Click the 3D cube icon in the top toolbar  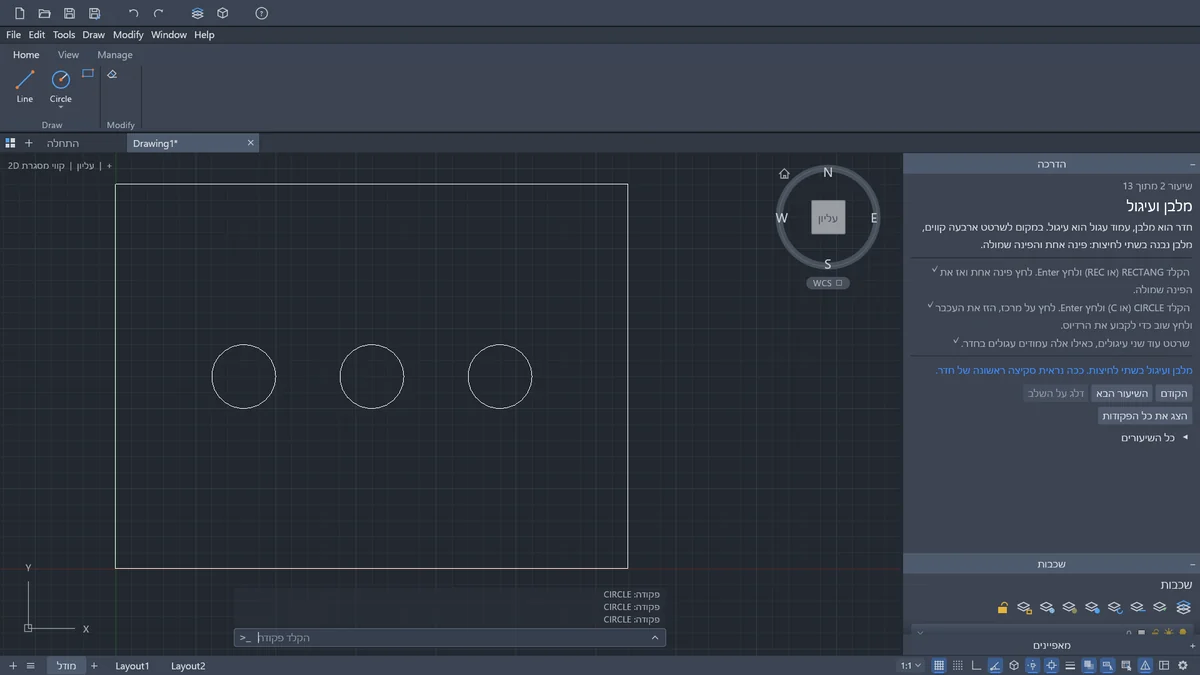[222, 13]
